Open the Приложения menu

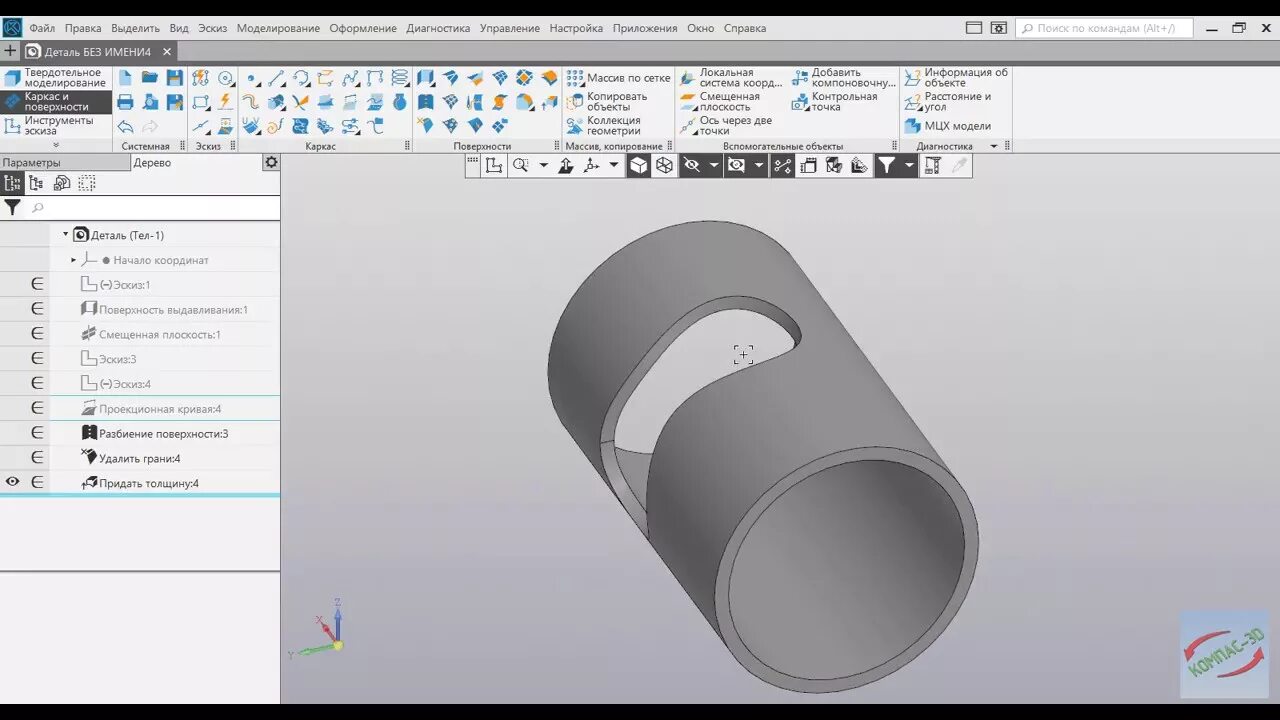coord(645,28)
